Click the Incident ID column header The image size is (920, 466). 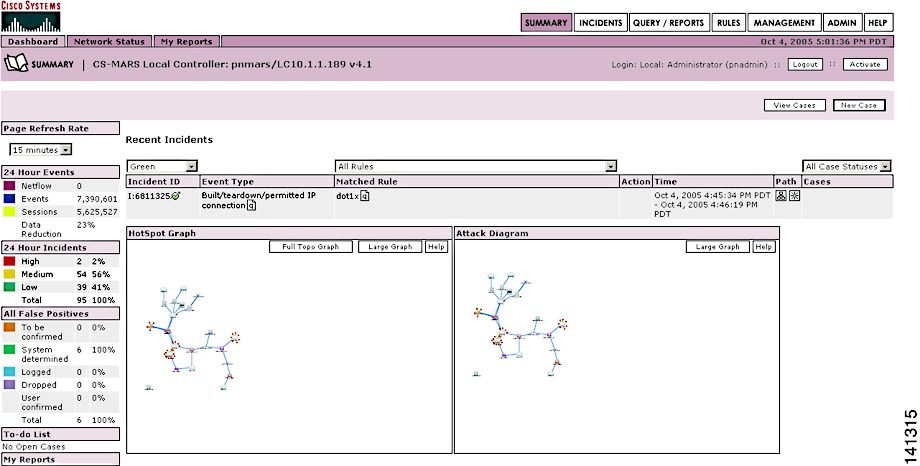(163, 181)
